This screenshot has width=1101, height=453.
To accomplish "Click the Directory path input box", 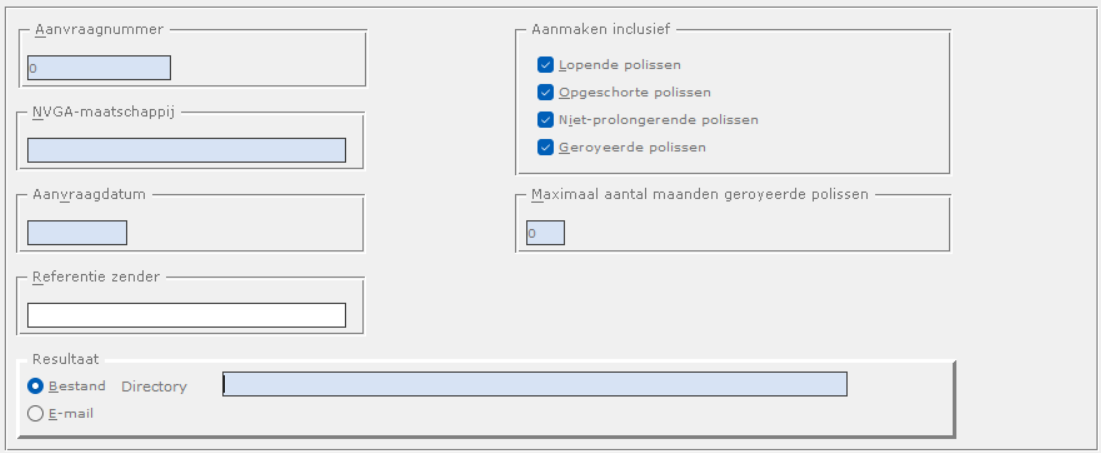I will (x=535, y=385).
